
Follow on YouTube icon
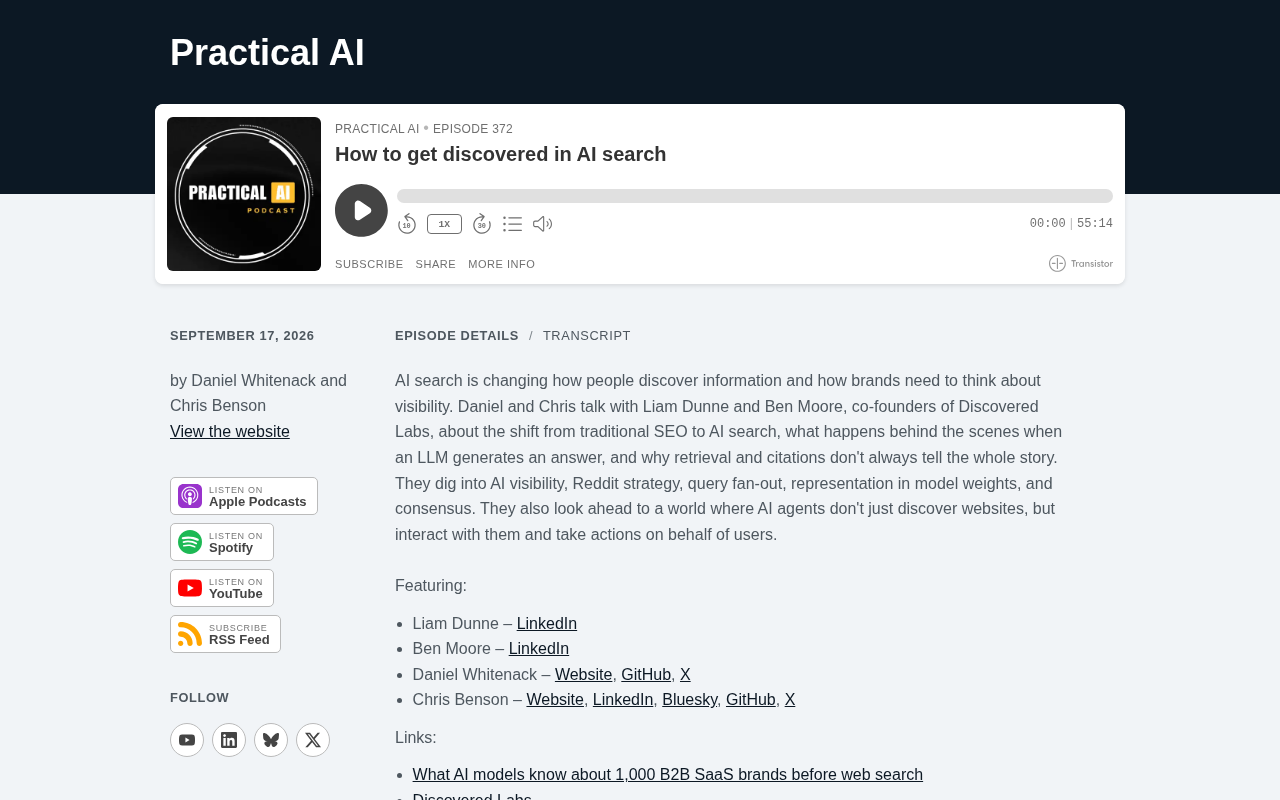click(x=187, y=740)
